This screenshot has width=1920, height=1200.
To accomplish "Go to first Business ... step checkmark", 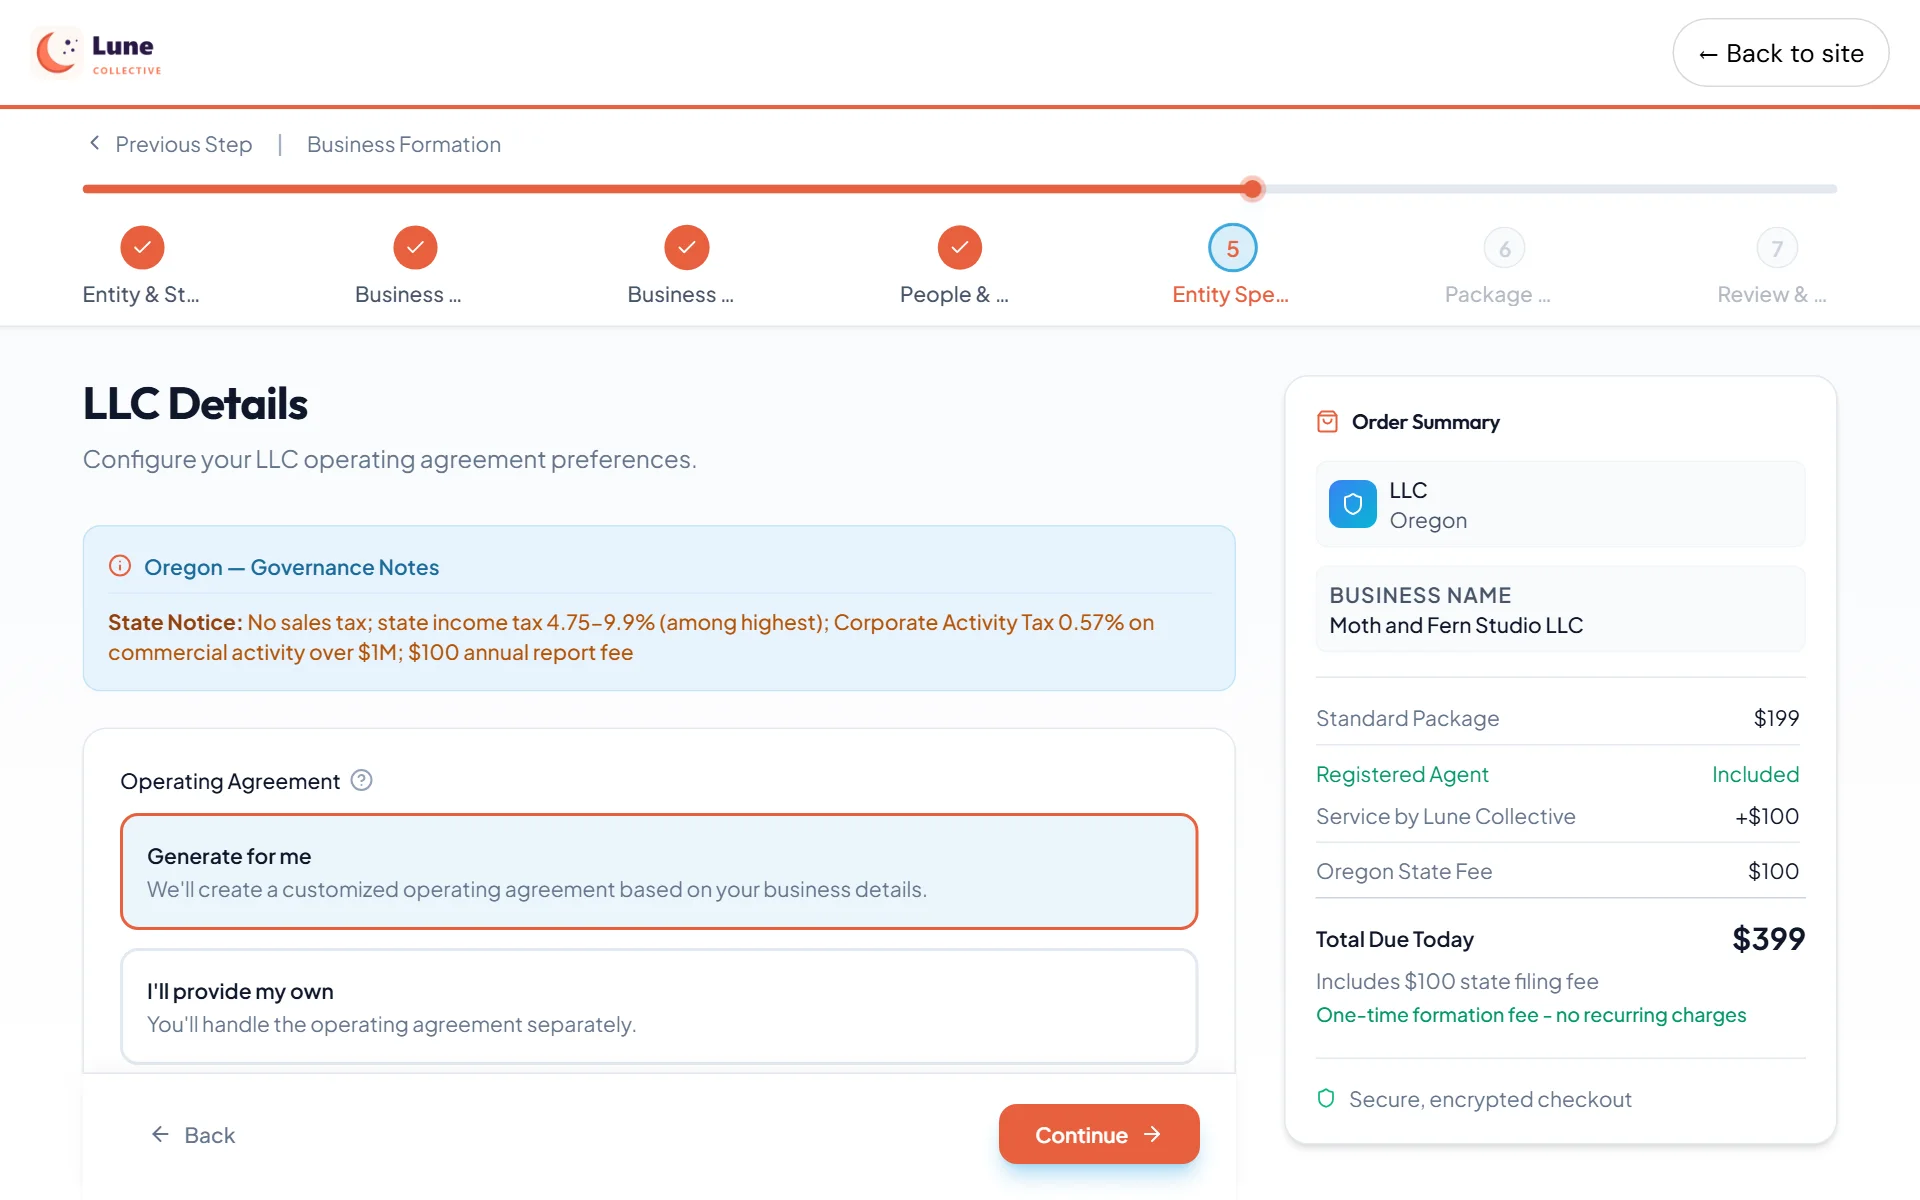I will click(x=415, y=247).
